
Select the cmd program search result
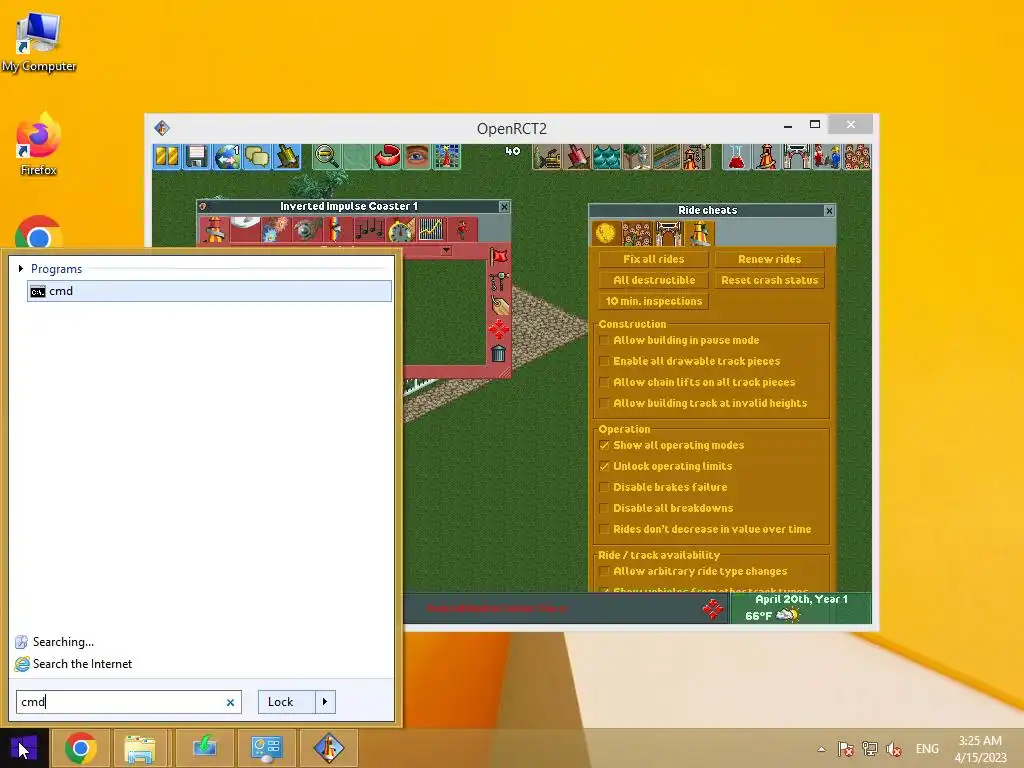pyautogui.click(x=210, y=291)
